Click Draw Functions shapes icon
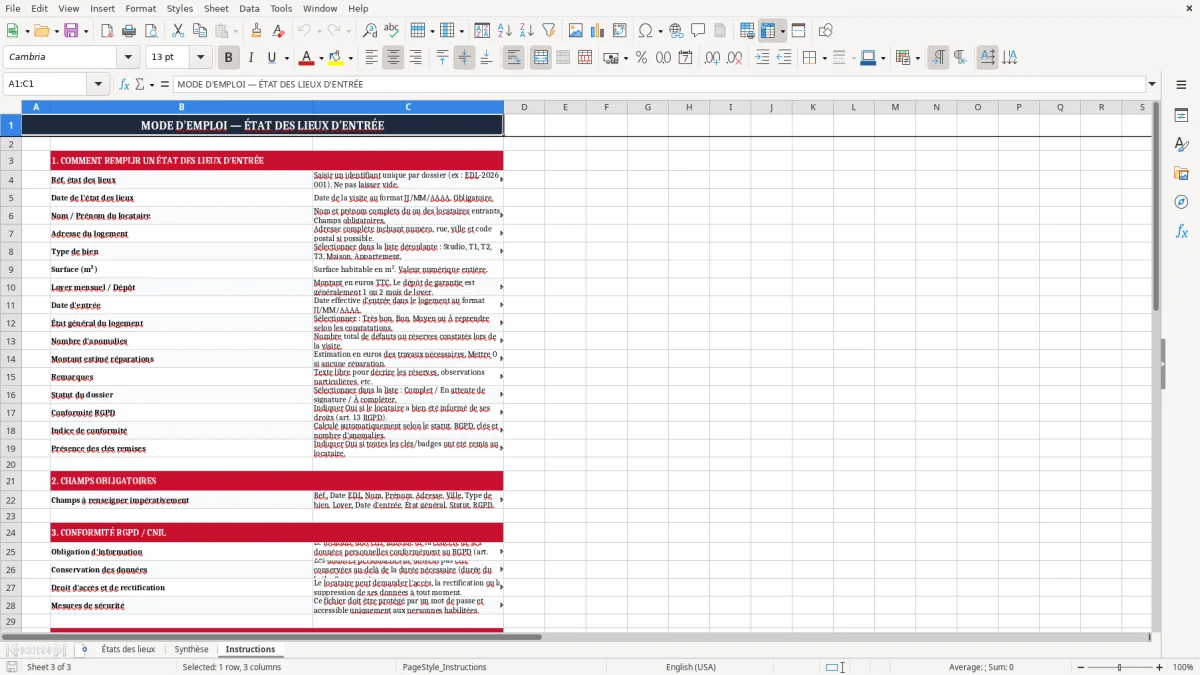 [825, 31]
